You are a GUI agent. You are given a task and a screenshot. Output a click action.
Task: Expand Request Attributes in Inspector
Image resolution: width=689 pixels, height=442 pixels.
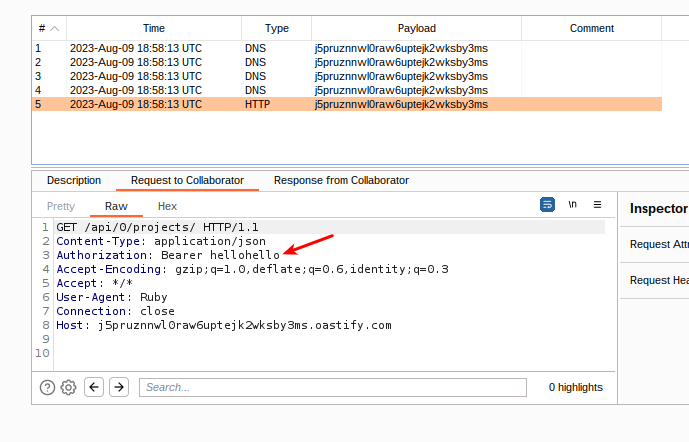tap(658, 244)
